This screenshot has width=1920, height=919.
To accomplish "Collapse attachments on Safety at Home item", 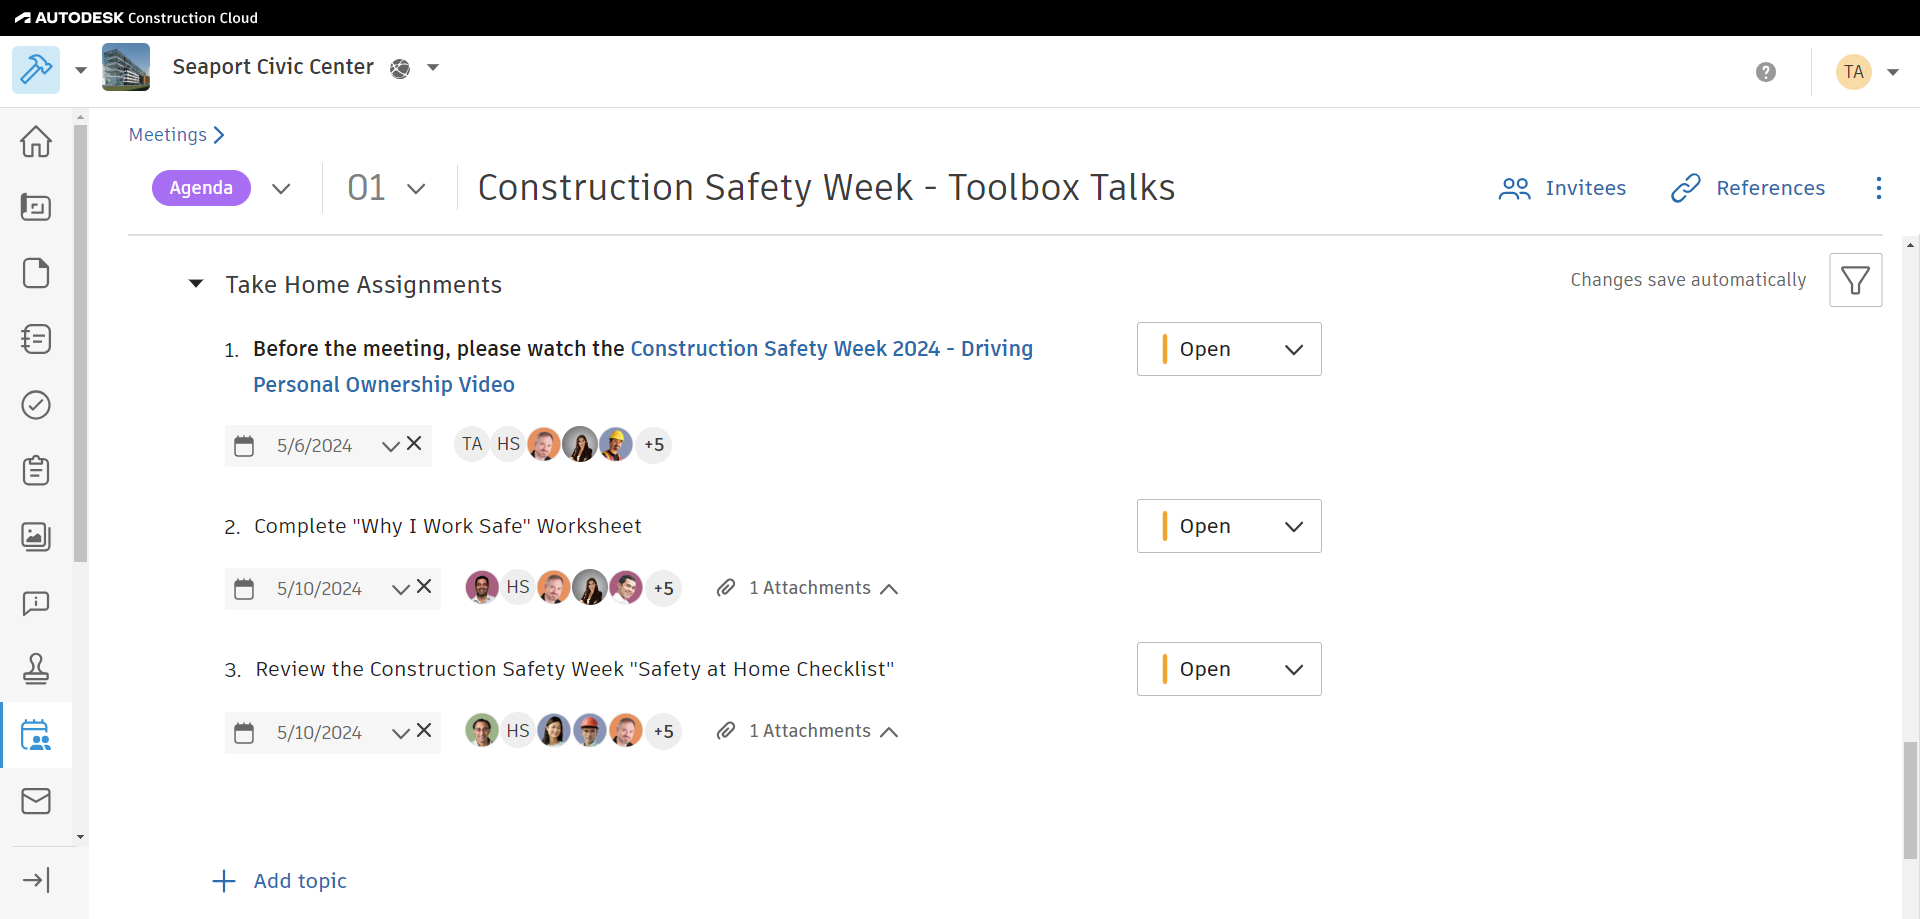I will [x=888, y=732].
